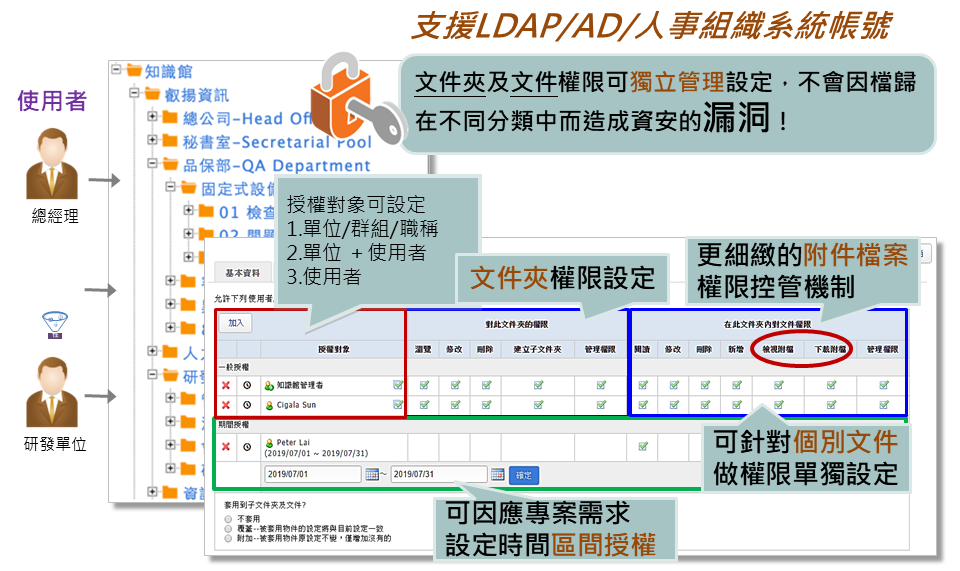Expand the 秘書室-Secretarial Pool tree node

[x=152, y=140]
